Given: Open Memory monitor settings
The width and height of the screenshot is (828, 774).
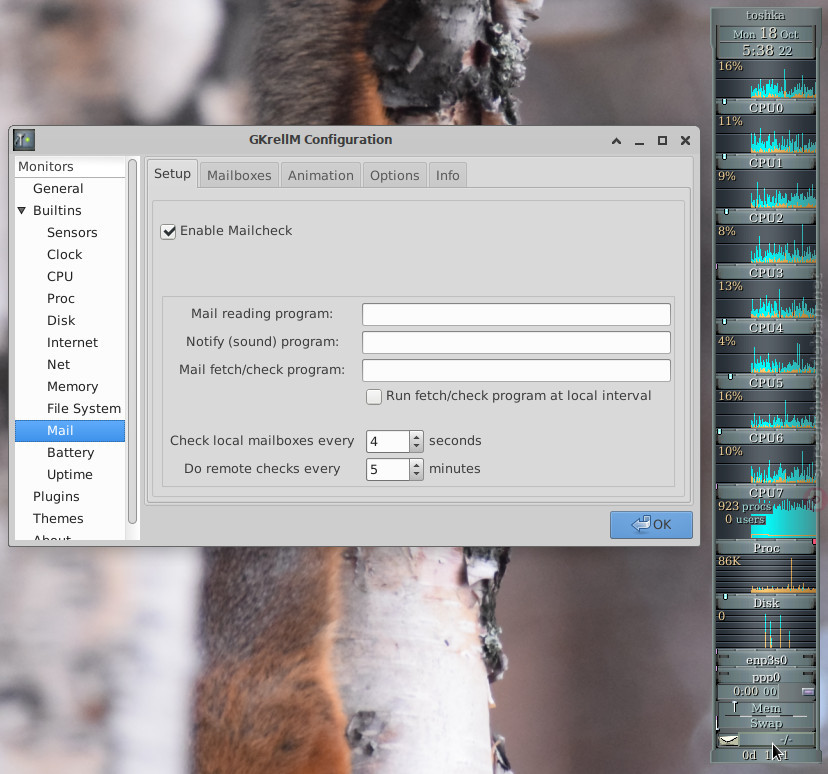Looking at the screenshot, I should pyautogui.click(x=72, y=386).
